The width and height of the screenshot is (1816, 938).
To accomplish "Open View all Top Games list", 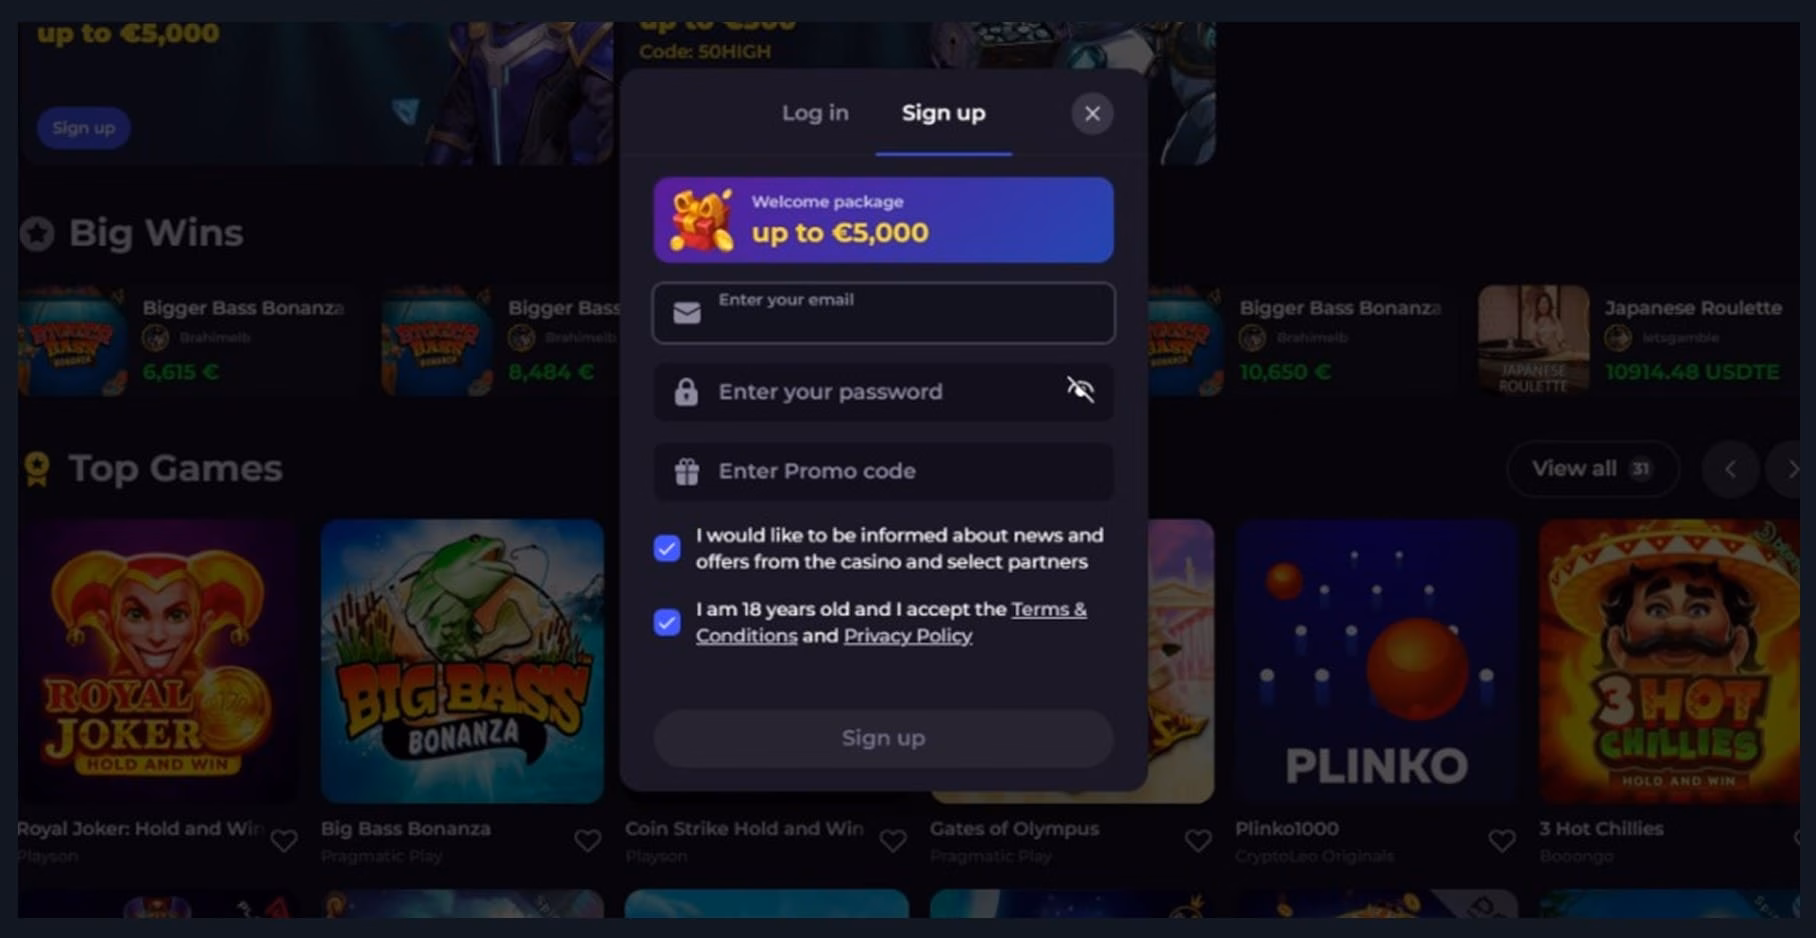I will point(1592,469).
